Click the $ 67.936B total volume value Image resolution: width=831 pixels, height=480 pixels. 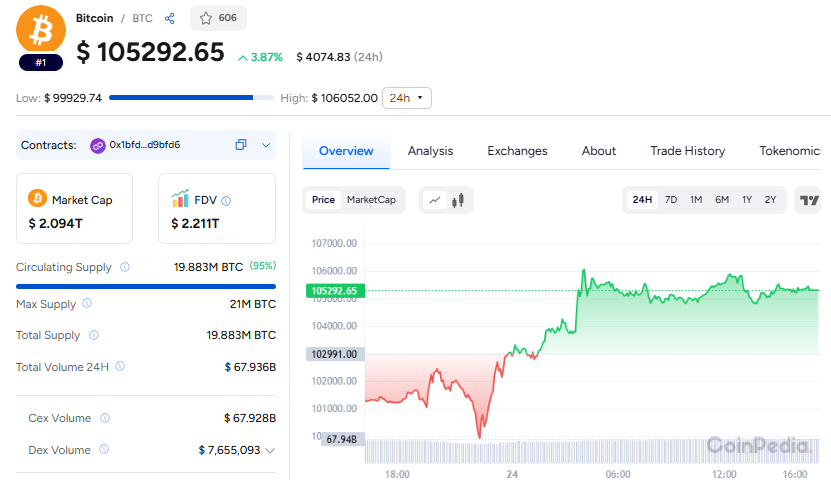(x=250, y=367)
